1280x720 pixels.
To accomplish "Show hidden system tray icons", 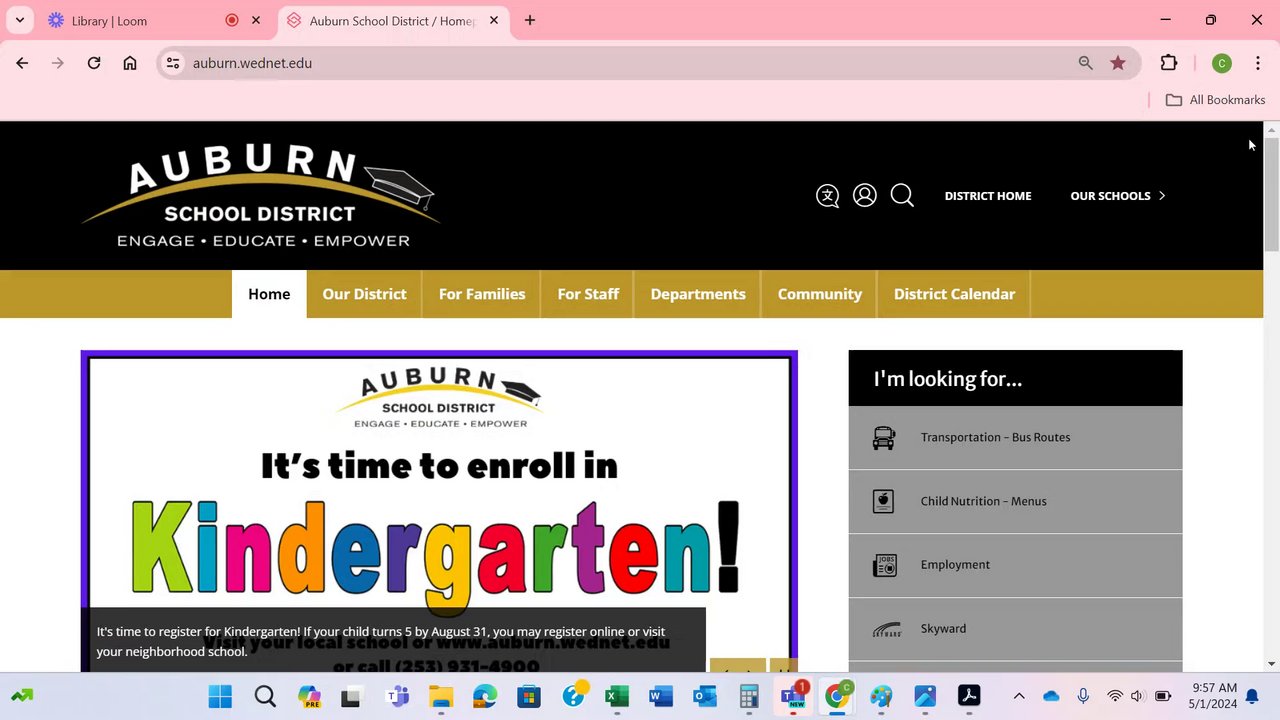I will point(1019,696).
